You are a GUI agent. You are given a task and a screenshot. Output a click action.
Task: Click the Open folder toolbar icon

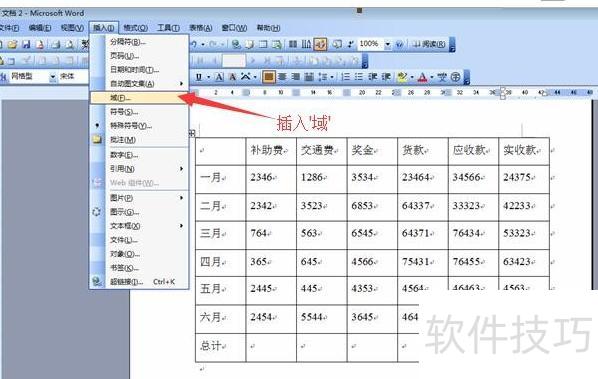coord(12,45)
